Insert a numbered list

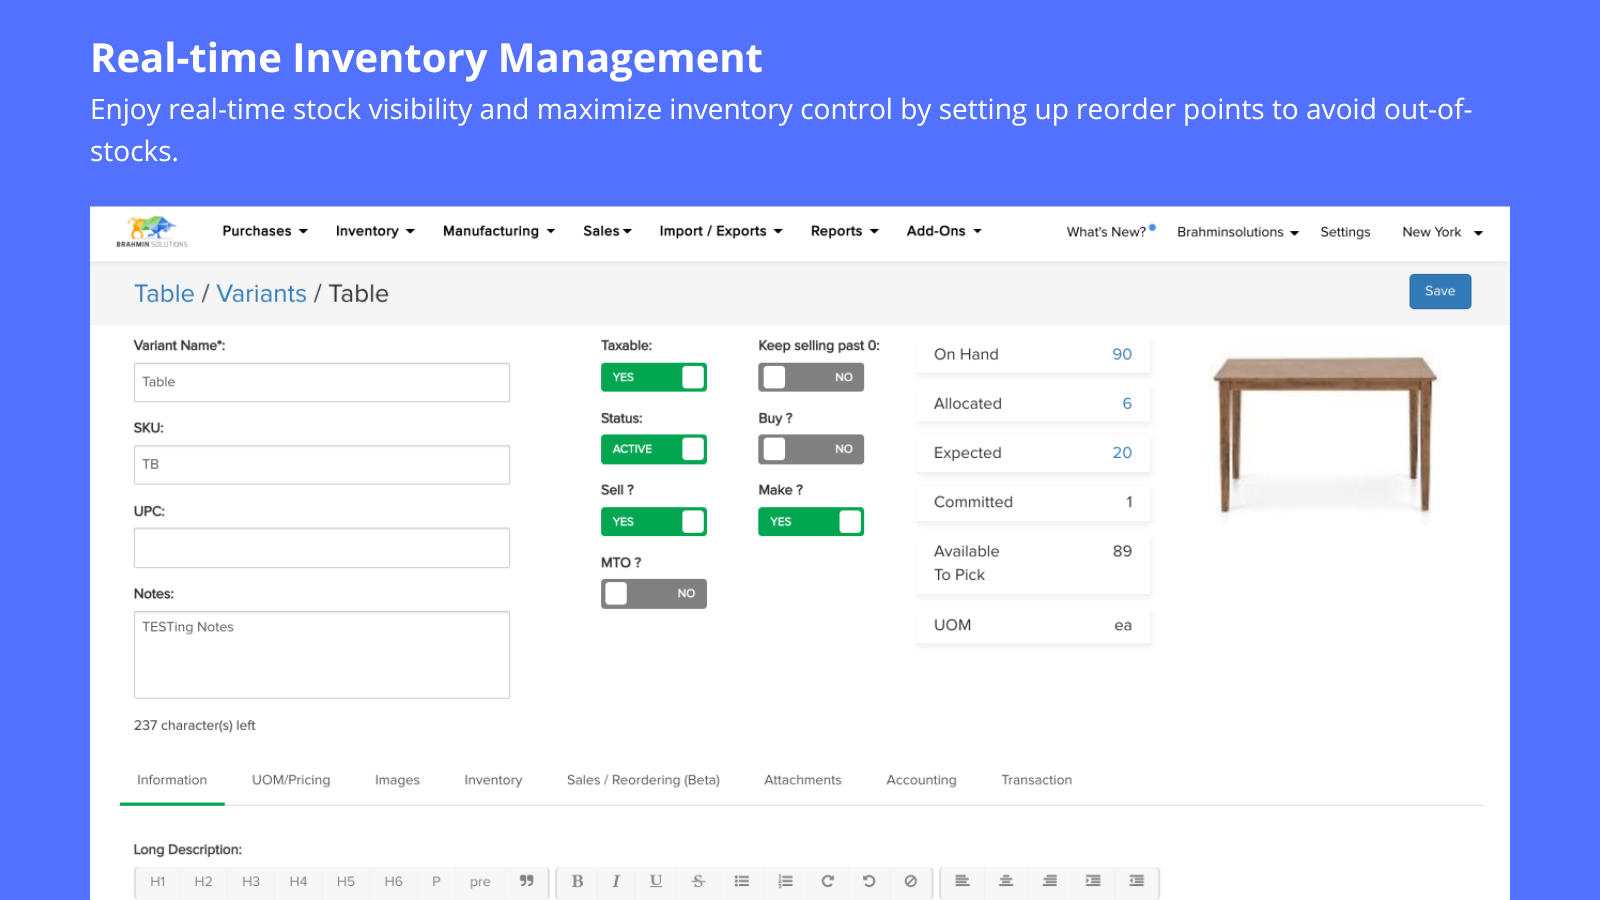pyautogui.click(x=785, y=881)
